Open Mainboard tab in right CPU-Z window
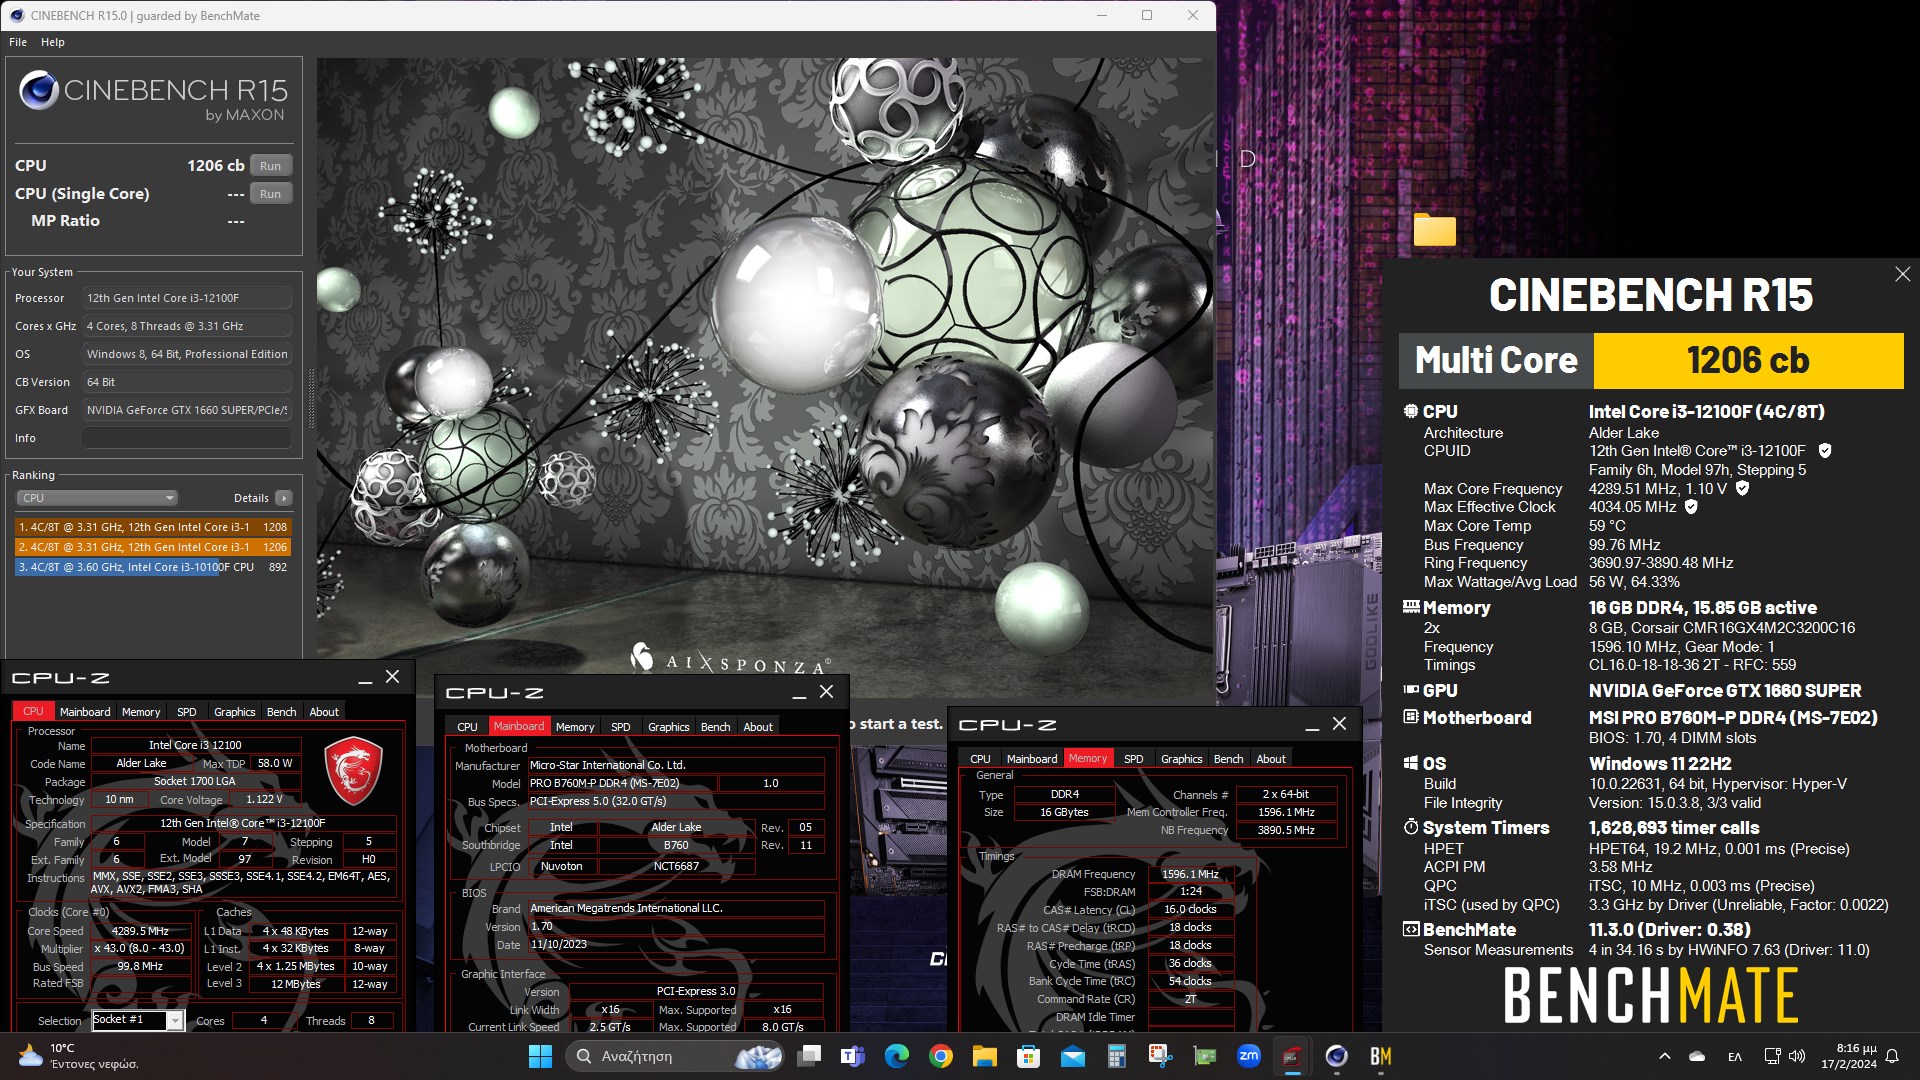 (1032, 759)
